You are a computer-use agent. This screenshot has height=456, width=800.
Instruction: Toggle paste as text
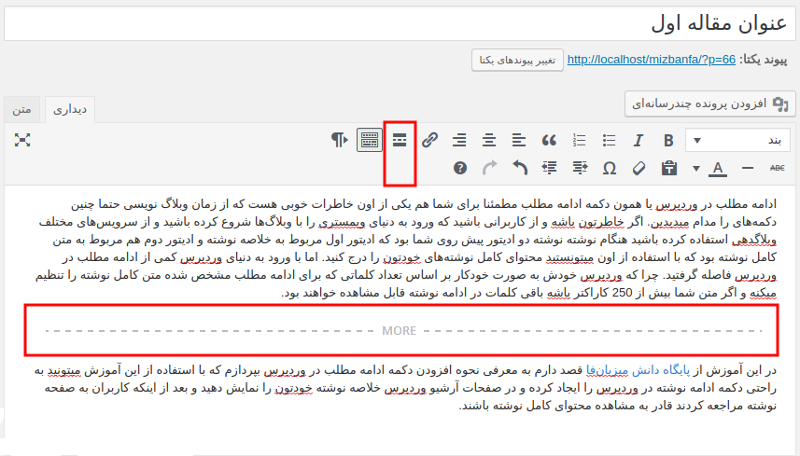(x=669, y=168)
